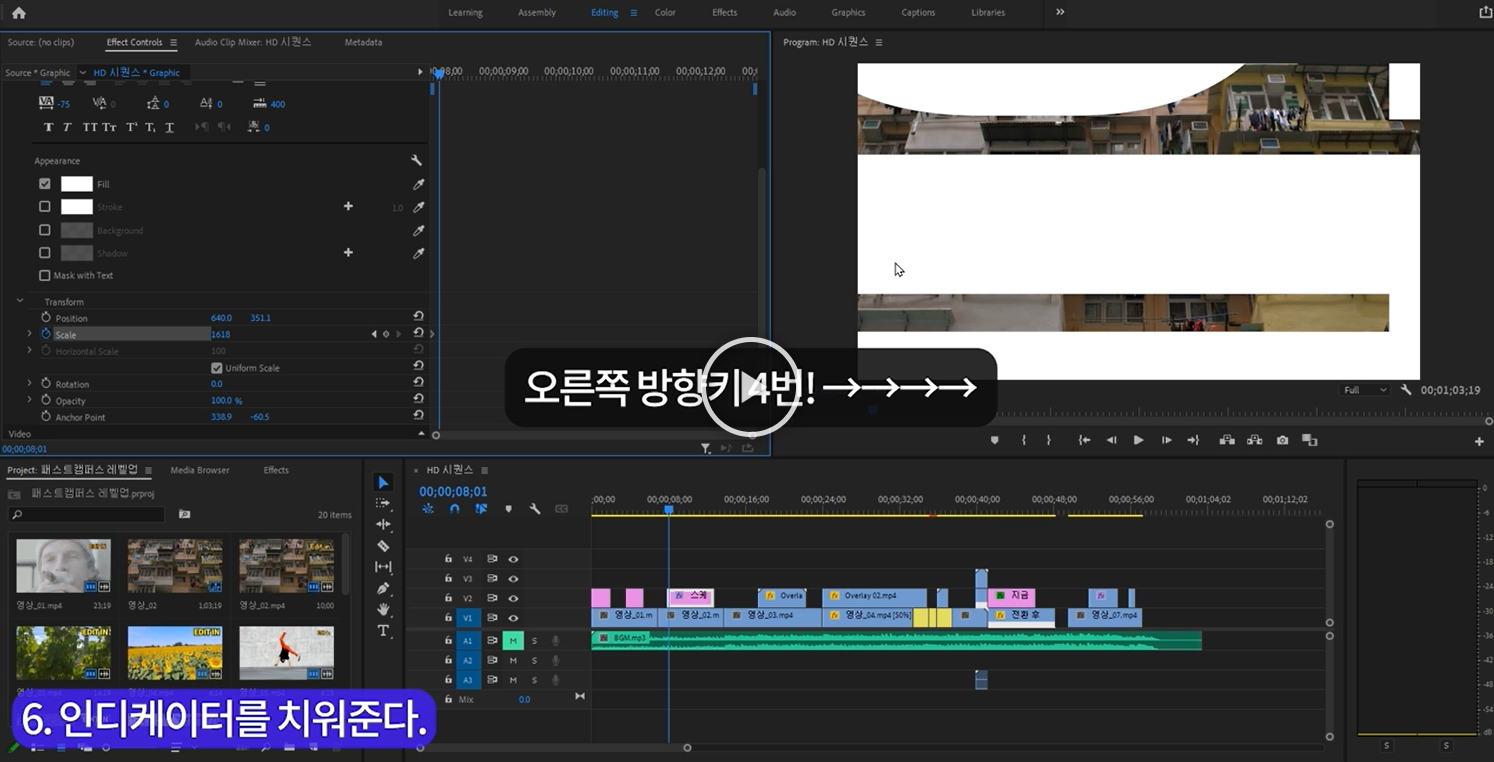
Task: Uncheck Uniform Scale
Action: 216,368
